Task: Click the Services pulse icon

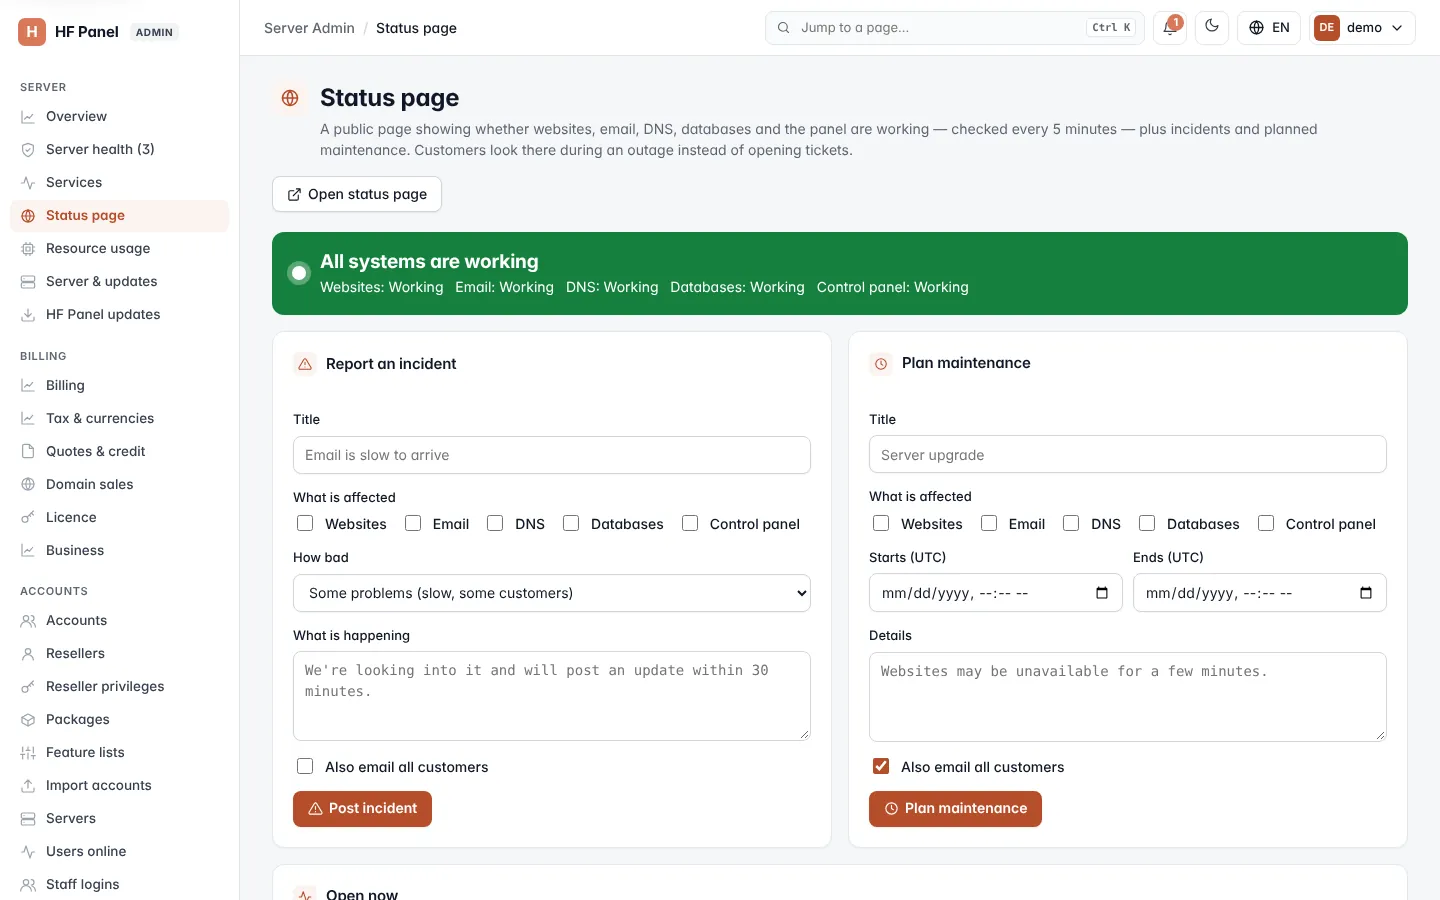Action: 28,183
